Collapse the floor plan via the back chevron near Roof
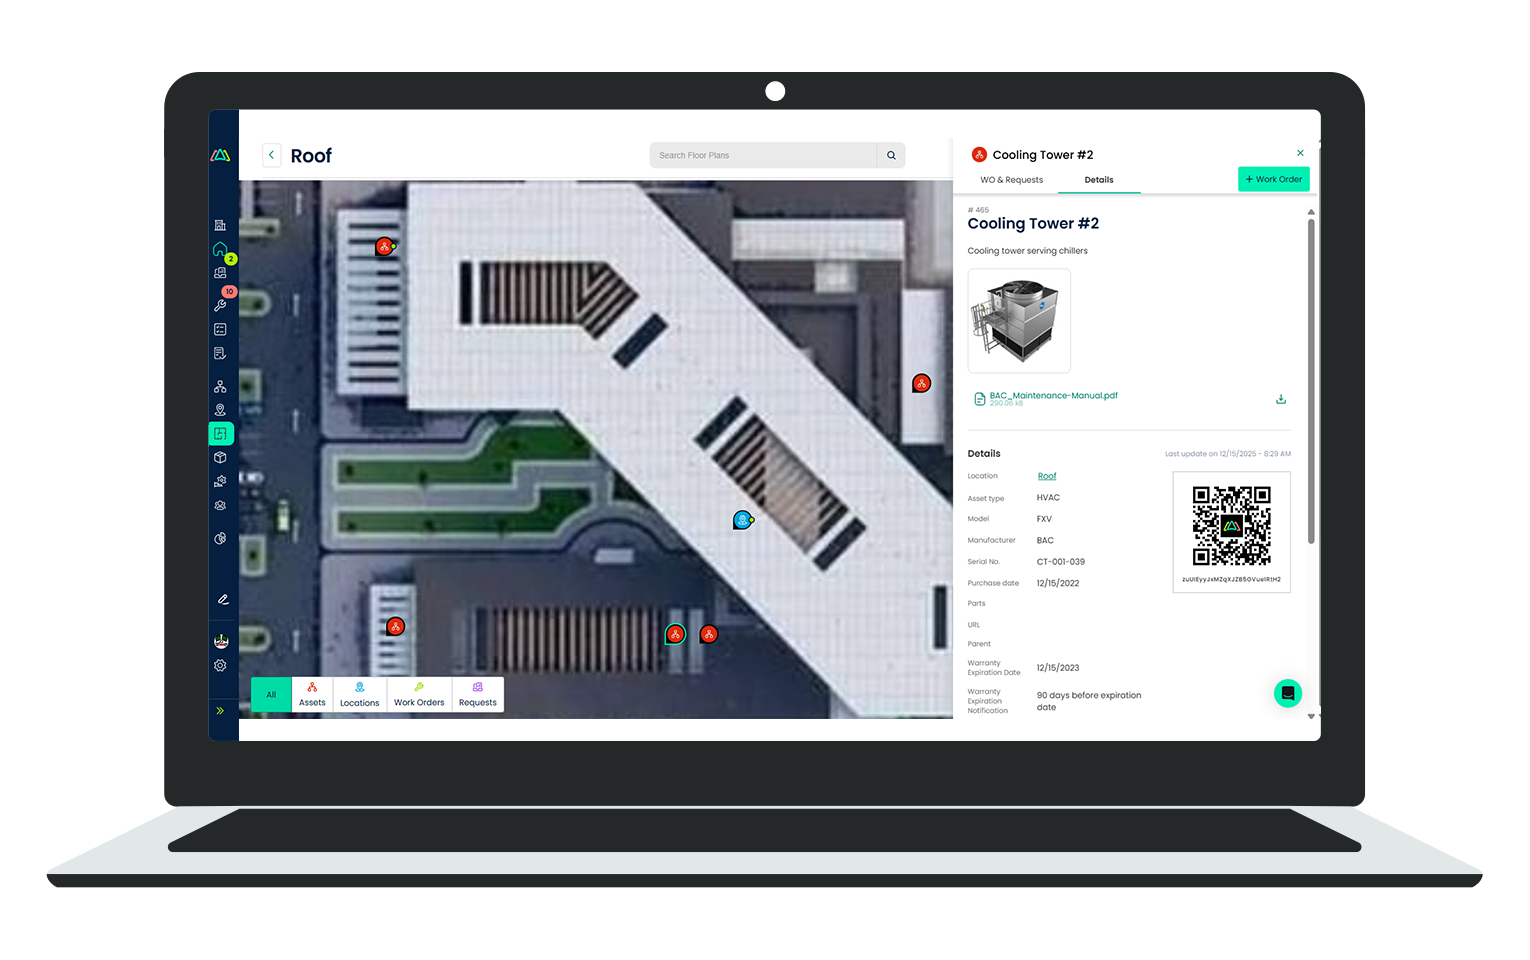 coord(271,155)
